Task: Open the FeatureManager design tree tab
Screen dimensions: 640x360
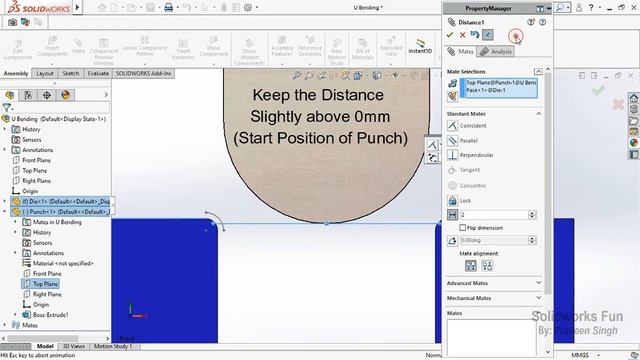Action: click(10, 95)
